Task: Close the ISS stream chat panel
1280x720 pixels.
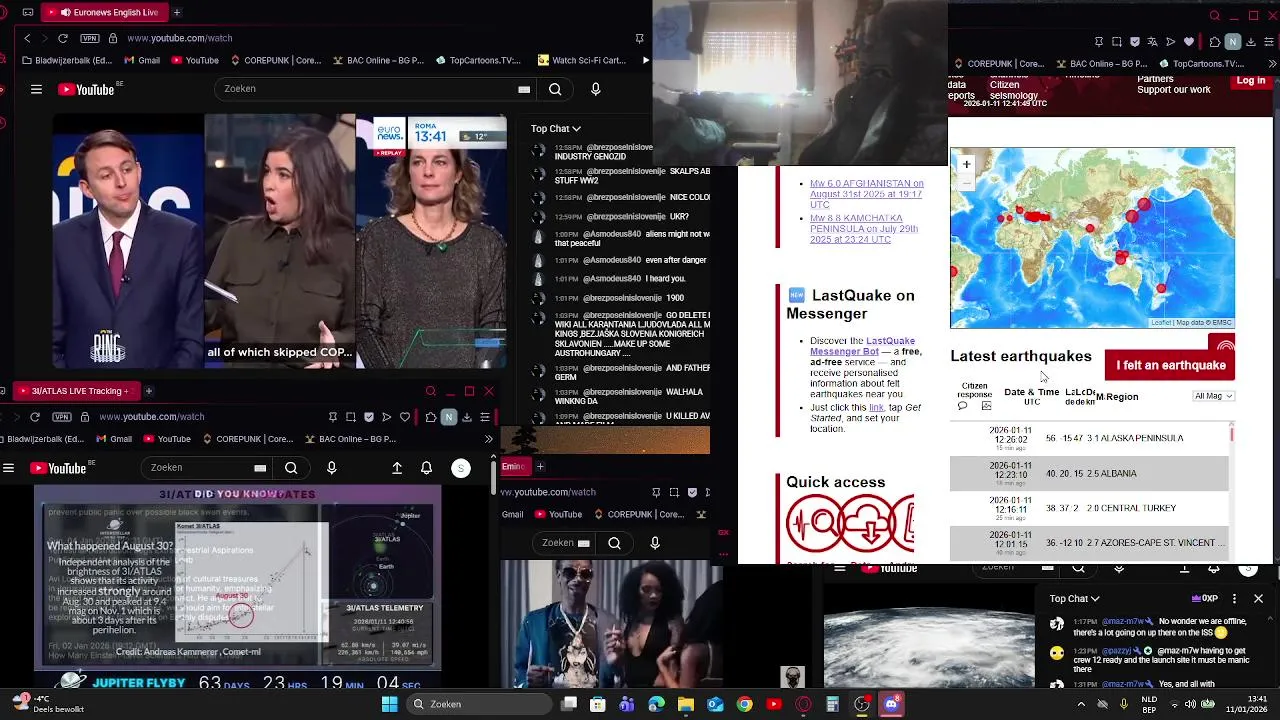Action: point(1258,599)
